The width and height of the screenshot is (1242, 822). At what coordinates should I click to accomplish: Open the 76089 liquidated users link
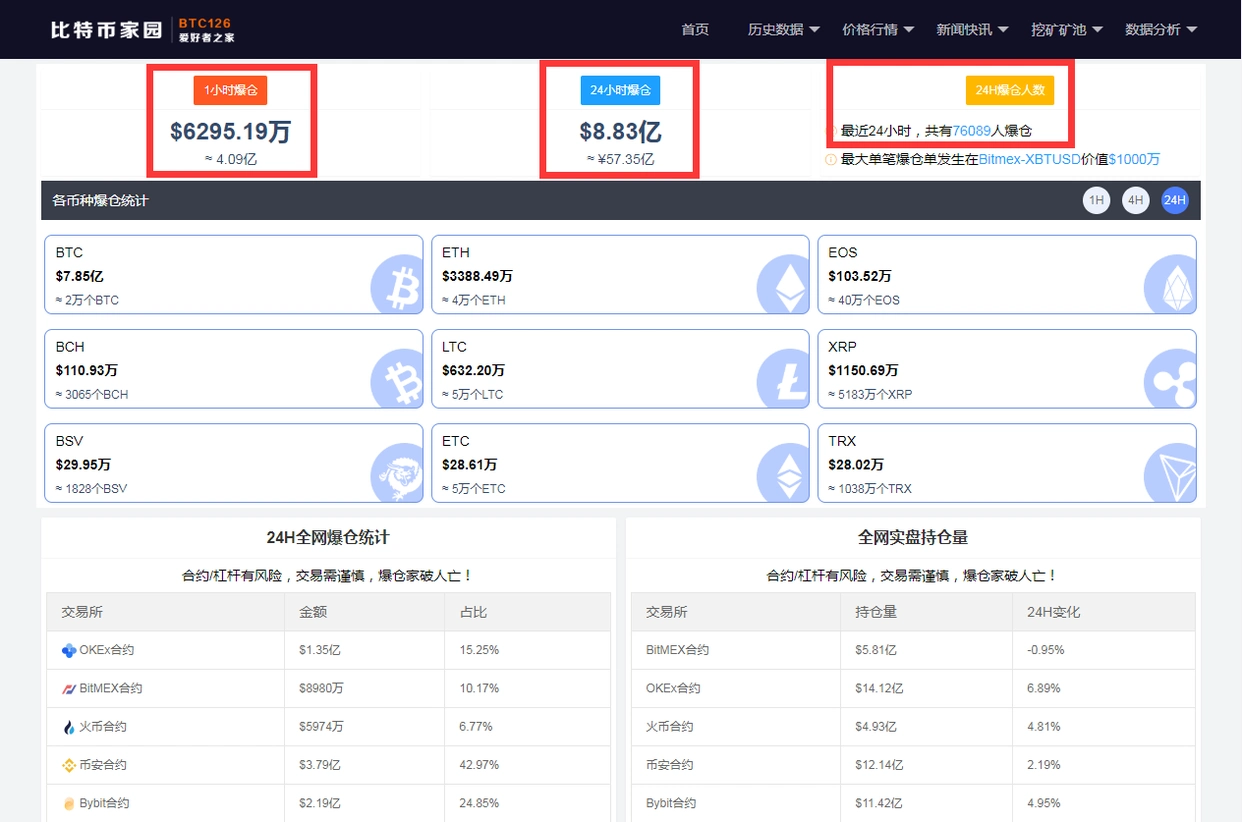point(972,131)
